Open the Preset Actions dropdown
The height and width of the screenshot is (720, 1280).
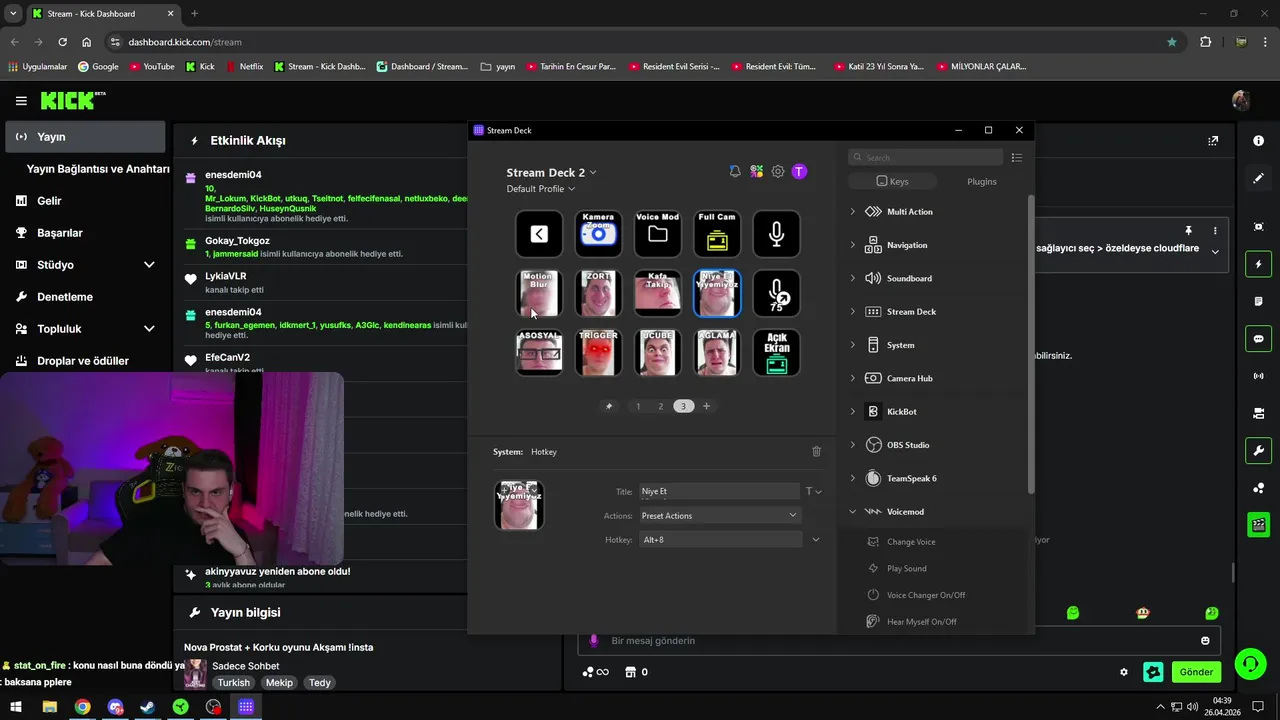click(719, 516)
